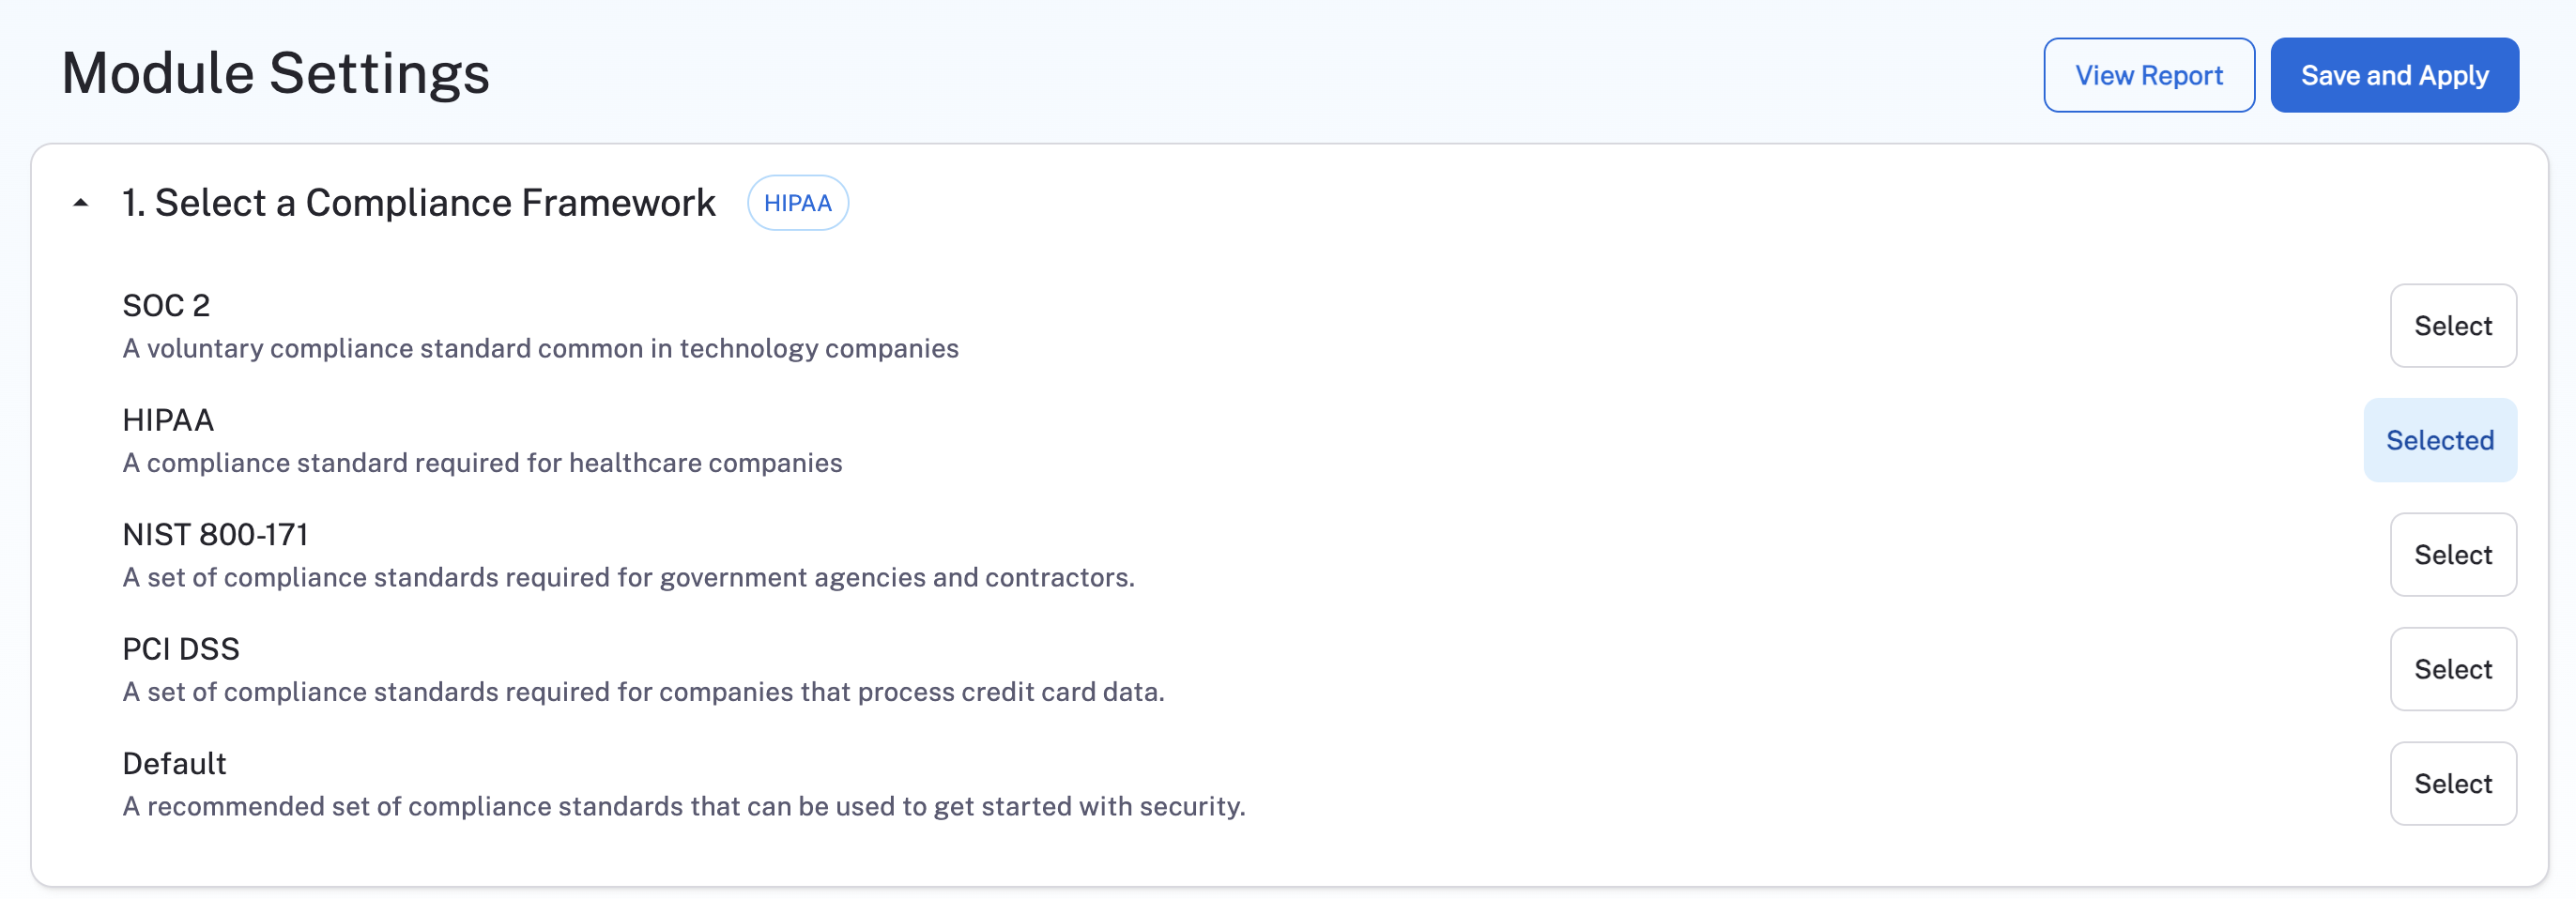
Task: Click the Module Settings page title
Action: click(275, 74)
